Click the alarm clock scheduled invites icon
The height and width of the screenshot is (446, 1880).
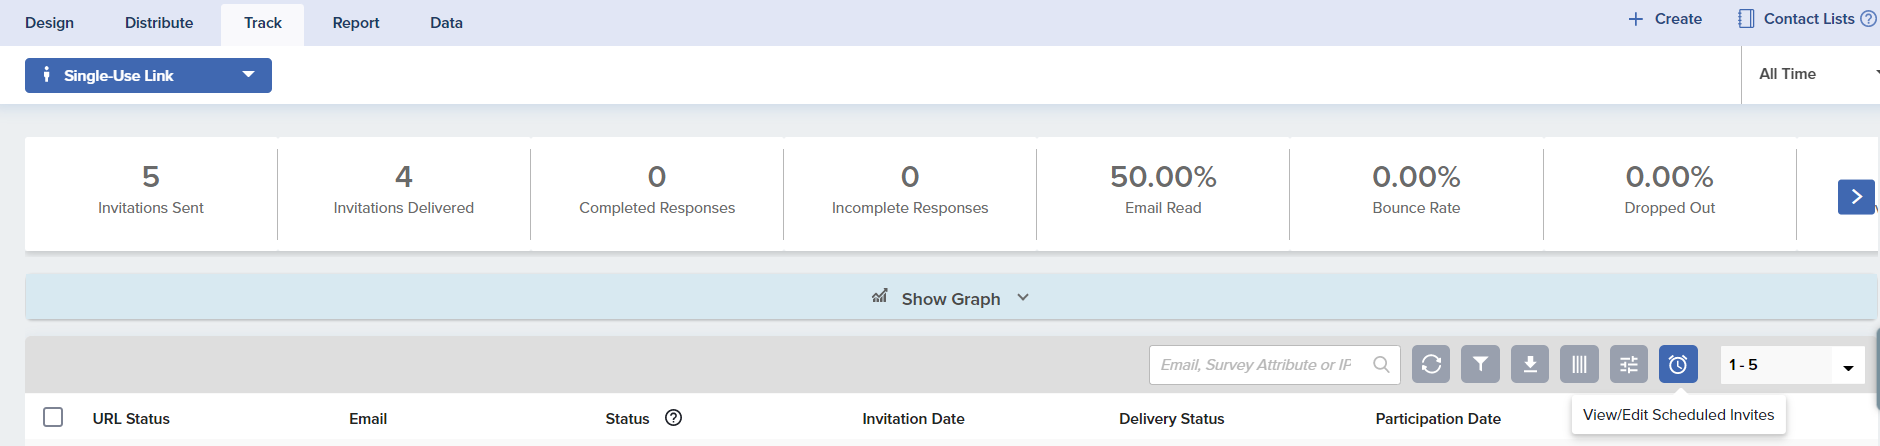coord(1678,365)
